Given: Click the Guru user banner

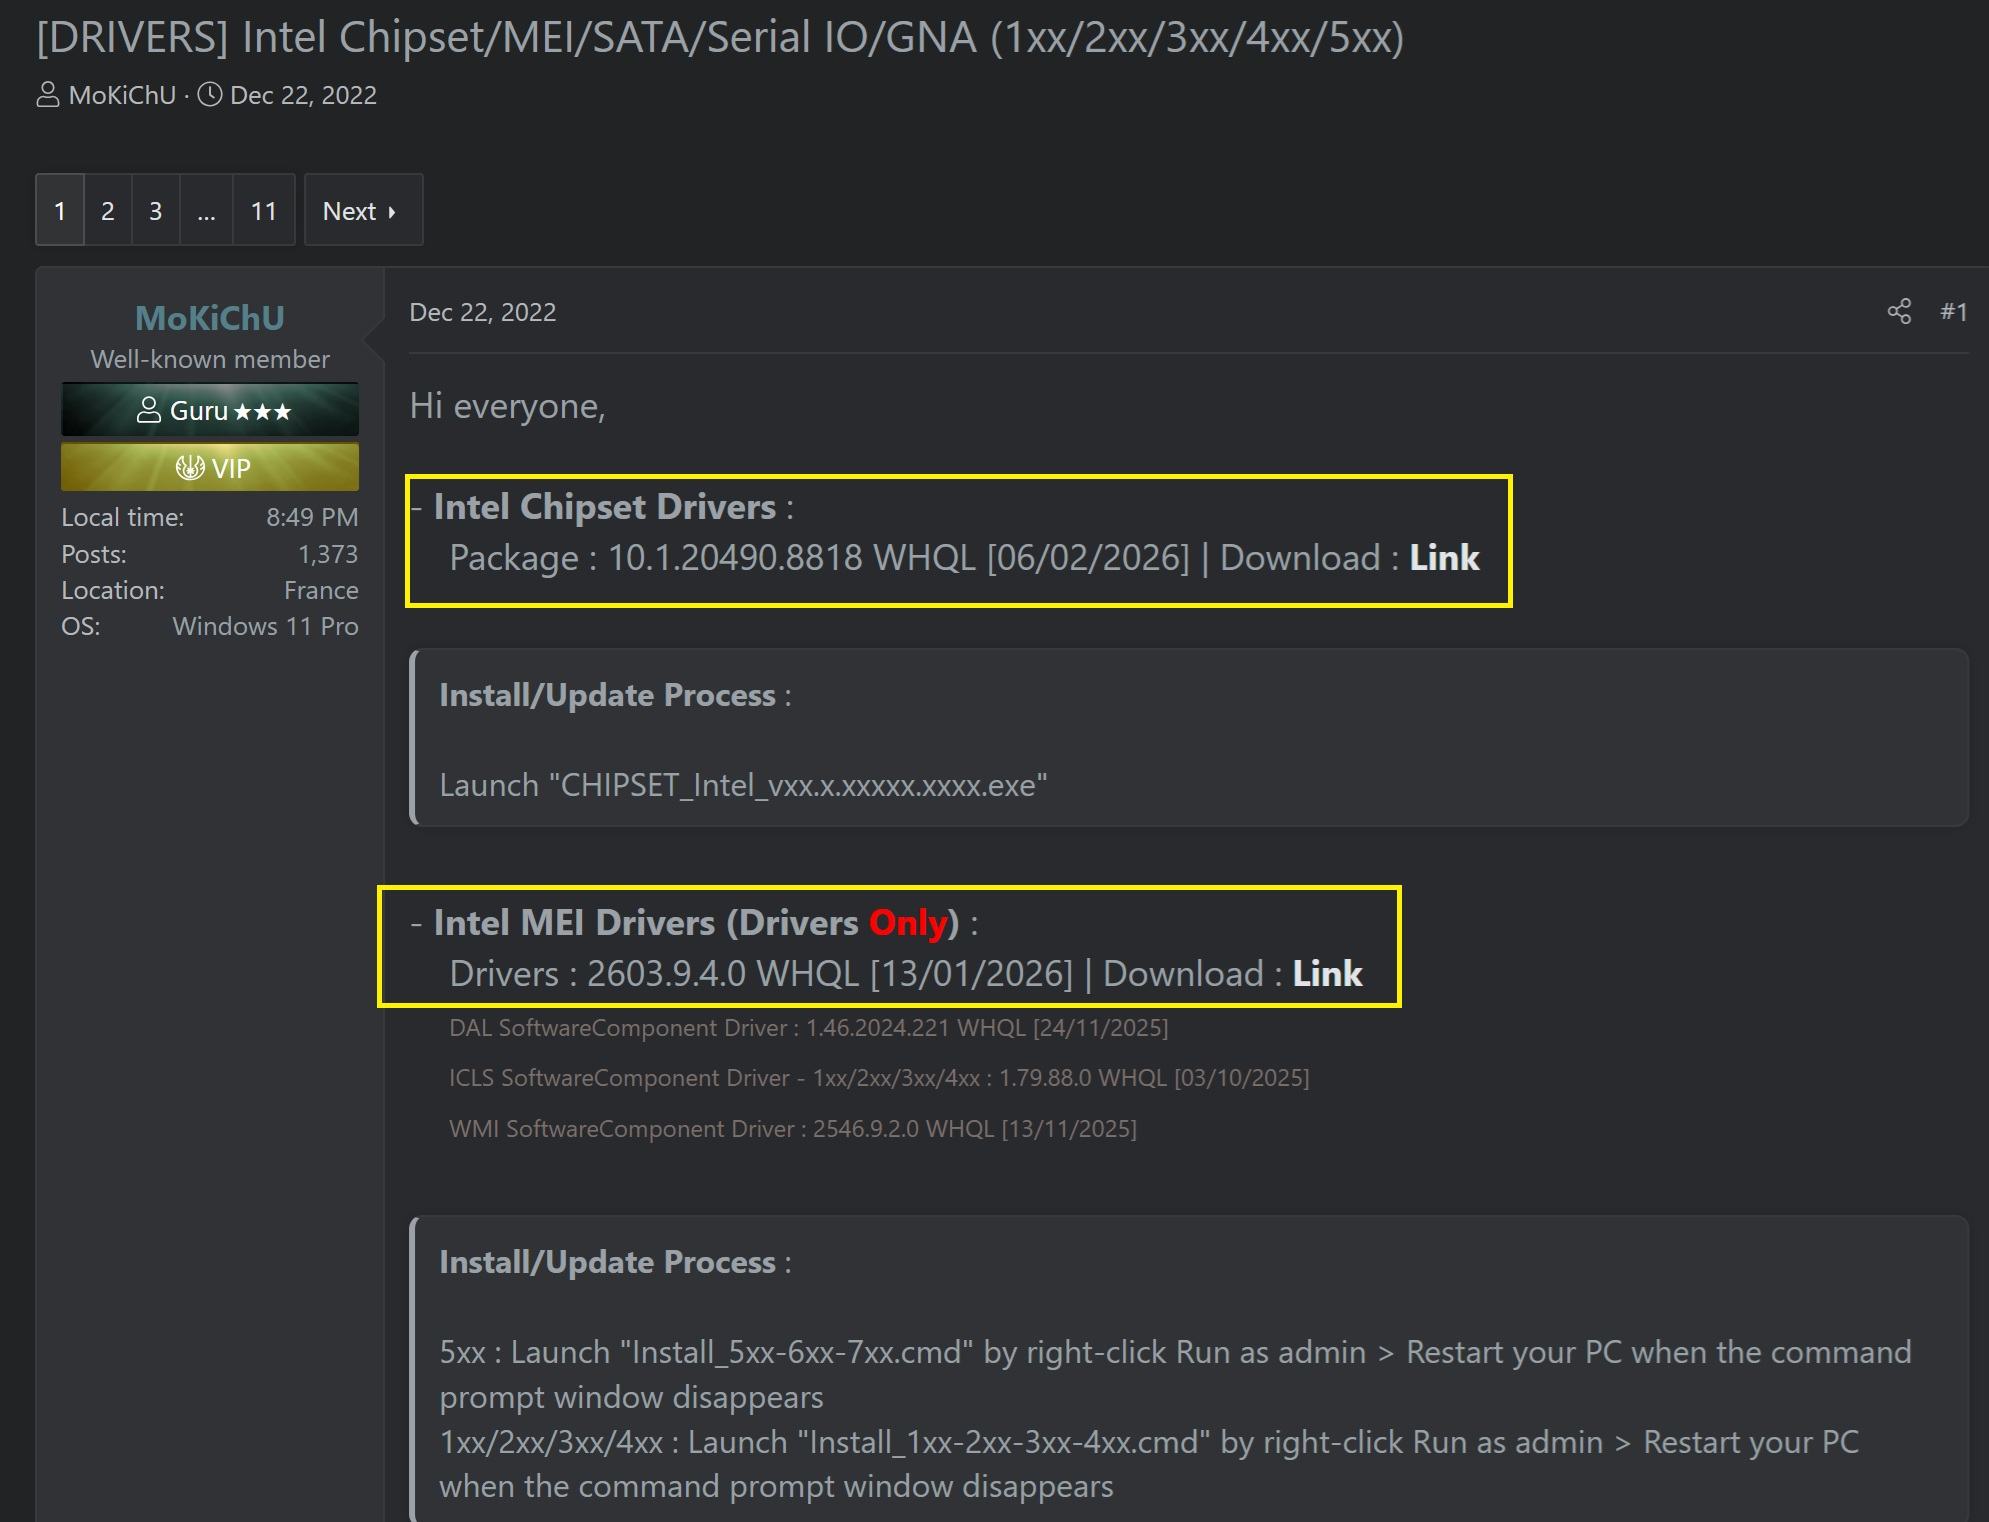Looking at the screenshot, I should [x=210, y=410].
